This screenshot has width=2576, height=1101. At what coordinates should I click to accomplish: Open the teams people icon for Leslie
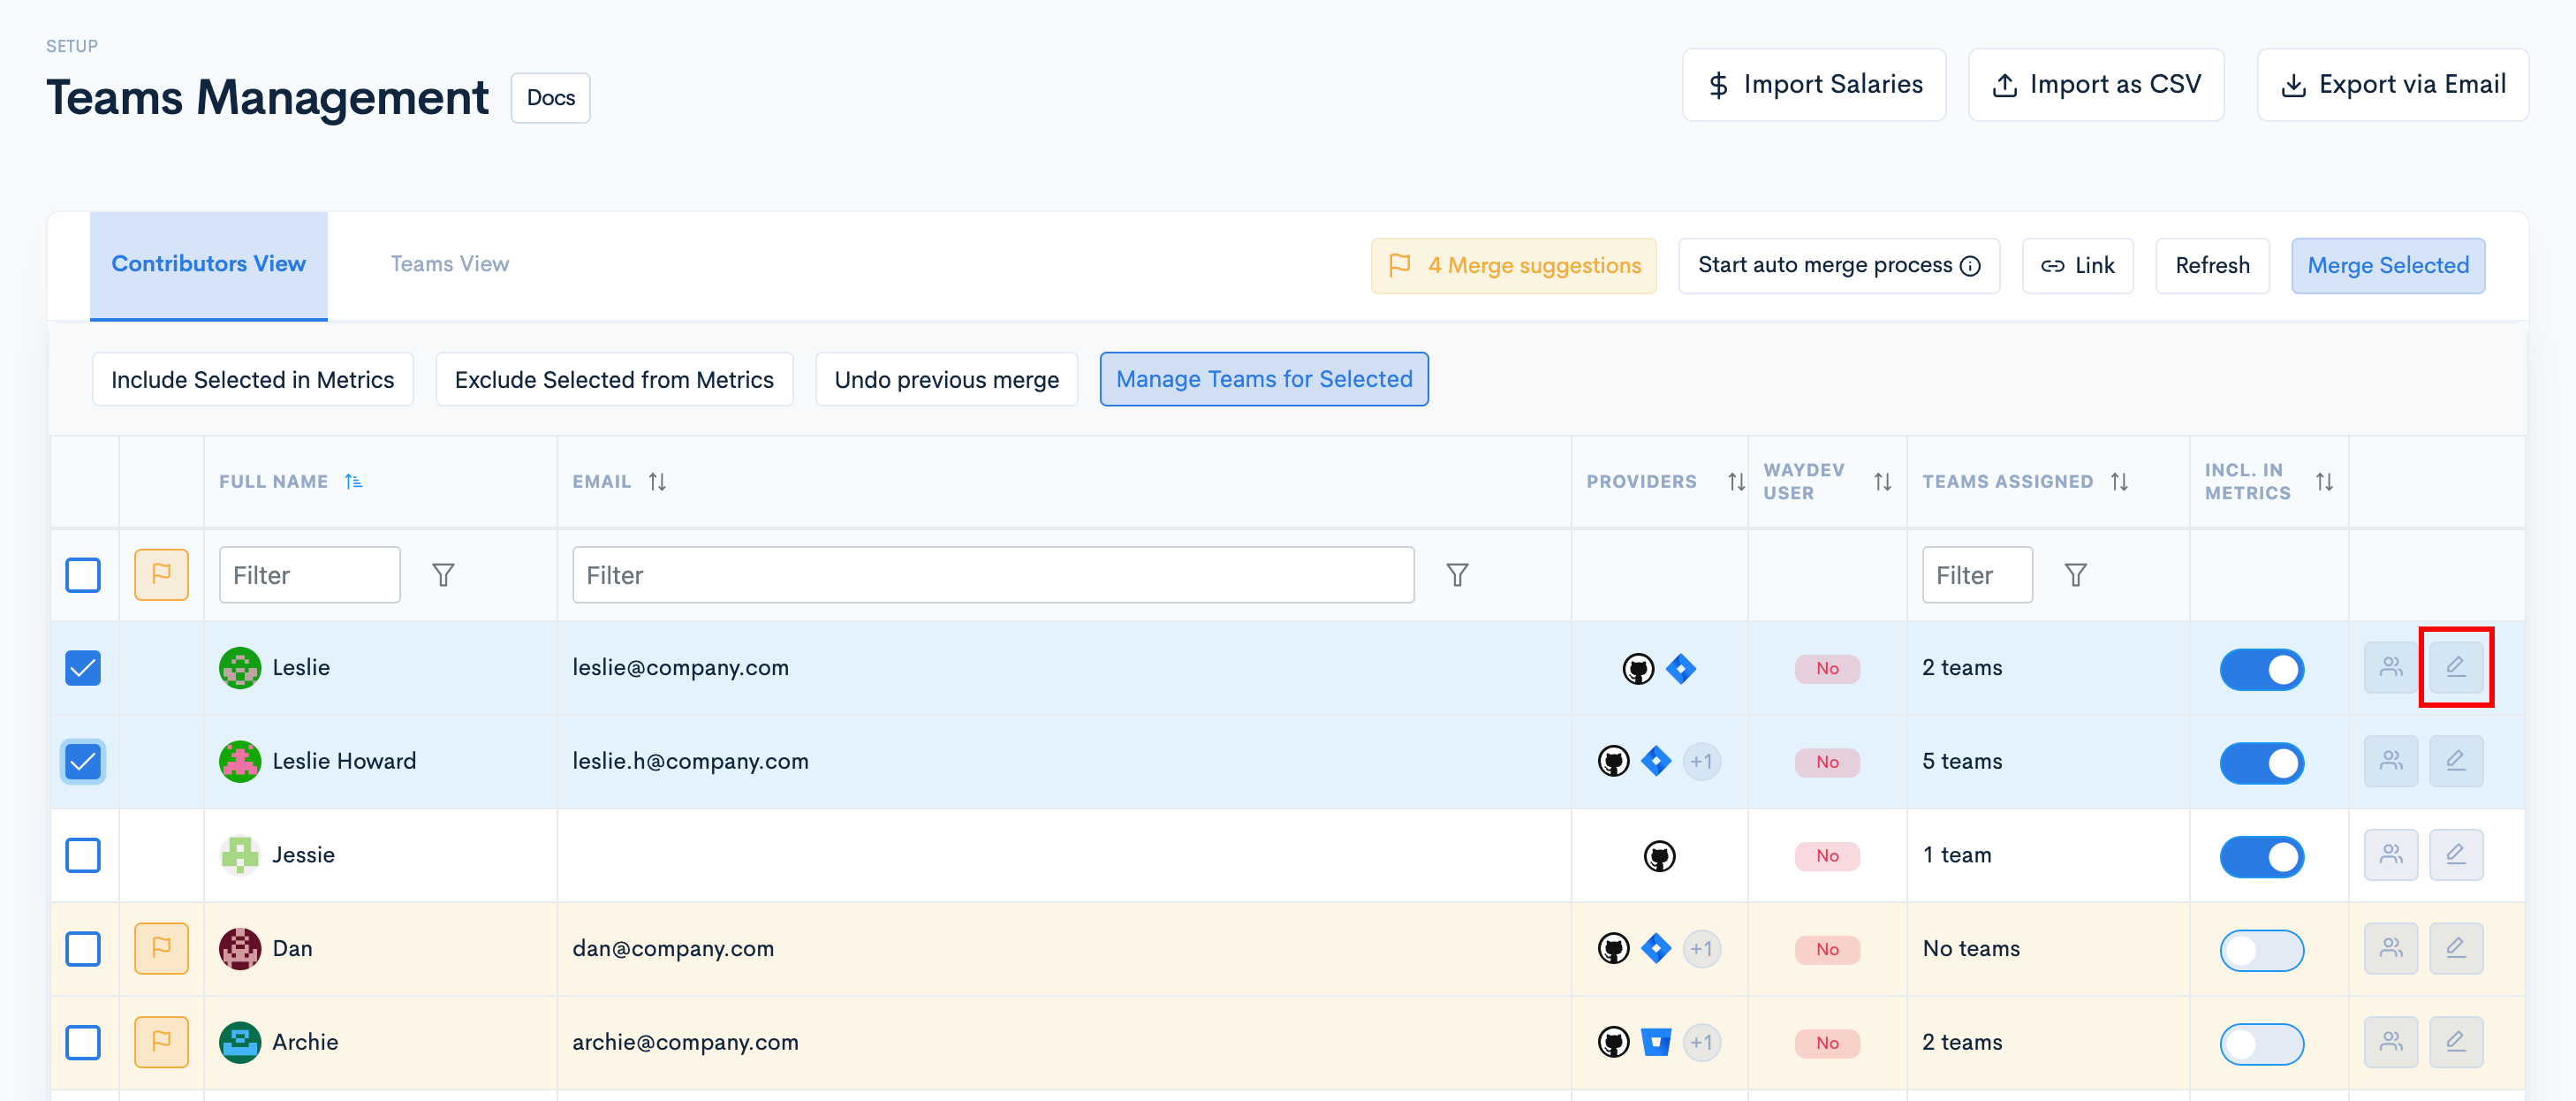pos(2390,667)
